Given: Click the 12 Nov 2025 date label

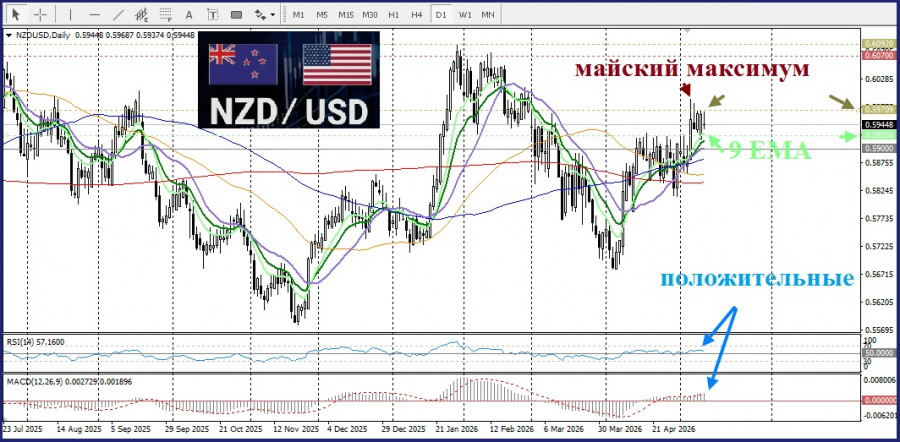Looking at the screenshot, I should pyautogui.click(x=298, y=429).
